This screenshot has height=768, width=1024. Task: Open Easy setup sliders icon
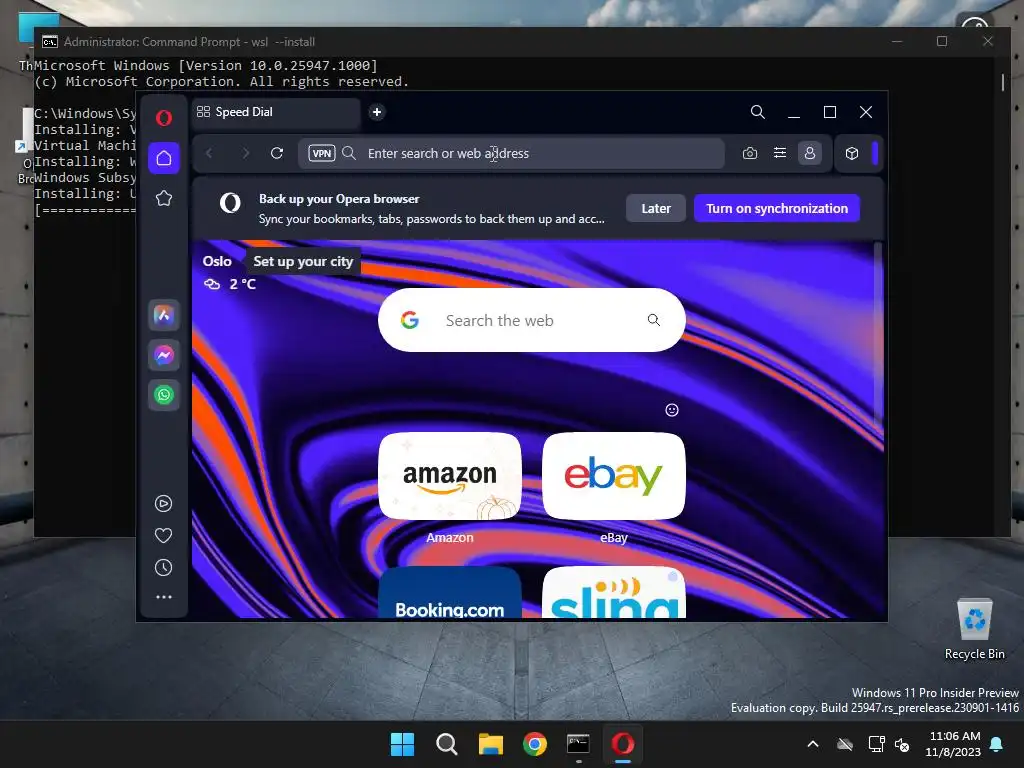[x=780, y=153]
